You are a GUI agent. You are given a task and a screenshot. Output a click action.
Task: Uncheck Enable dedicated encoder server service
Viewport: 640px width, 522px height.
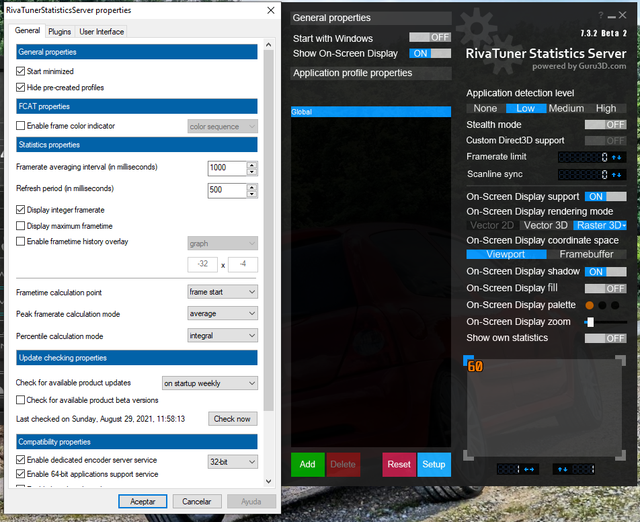pyautogui.click(x=20, y=460)
